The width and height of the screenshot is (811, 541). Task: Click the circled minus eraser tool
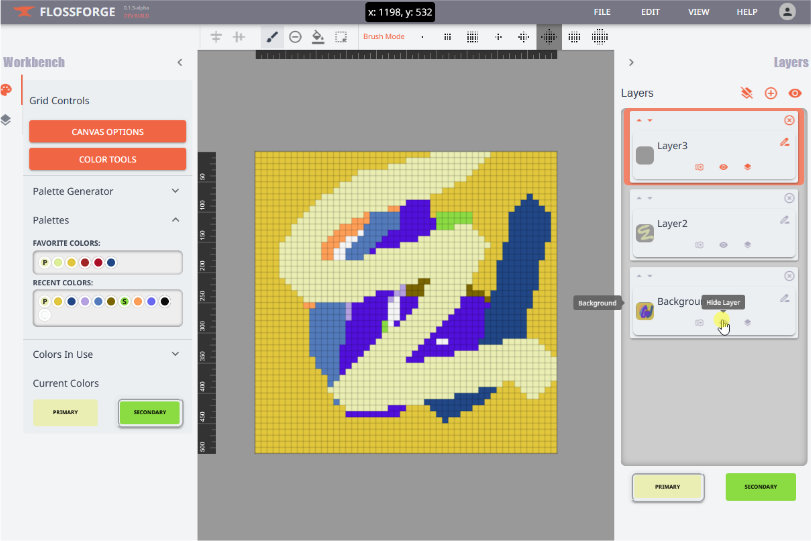tap(295, 37)
